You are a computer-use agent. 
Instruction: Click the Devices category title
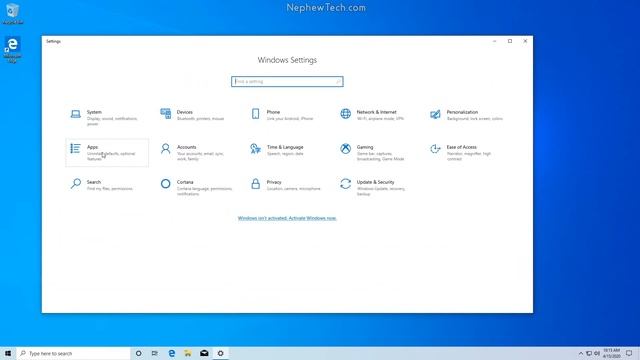[x=184, y=112]
